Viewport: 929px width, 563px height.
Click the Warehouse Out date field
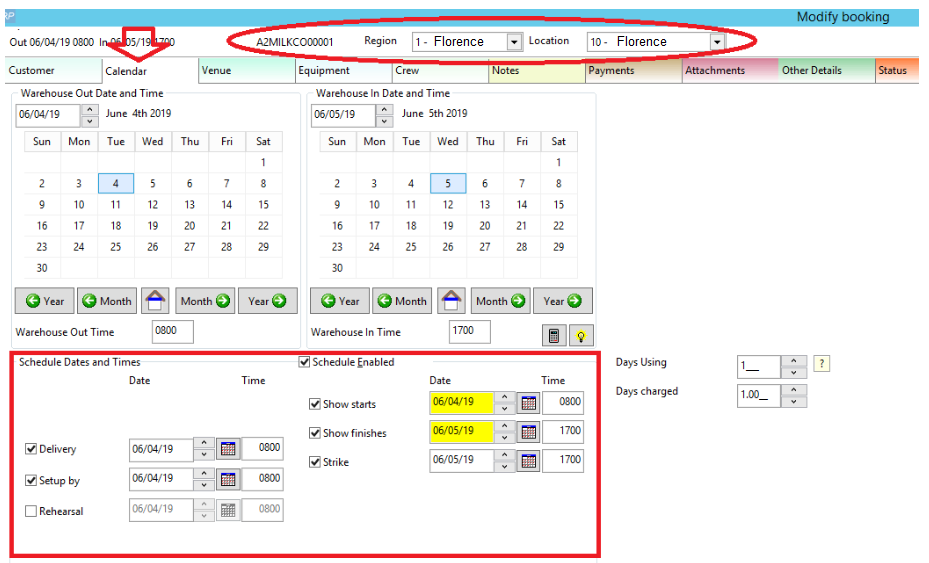47,116
